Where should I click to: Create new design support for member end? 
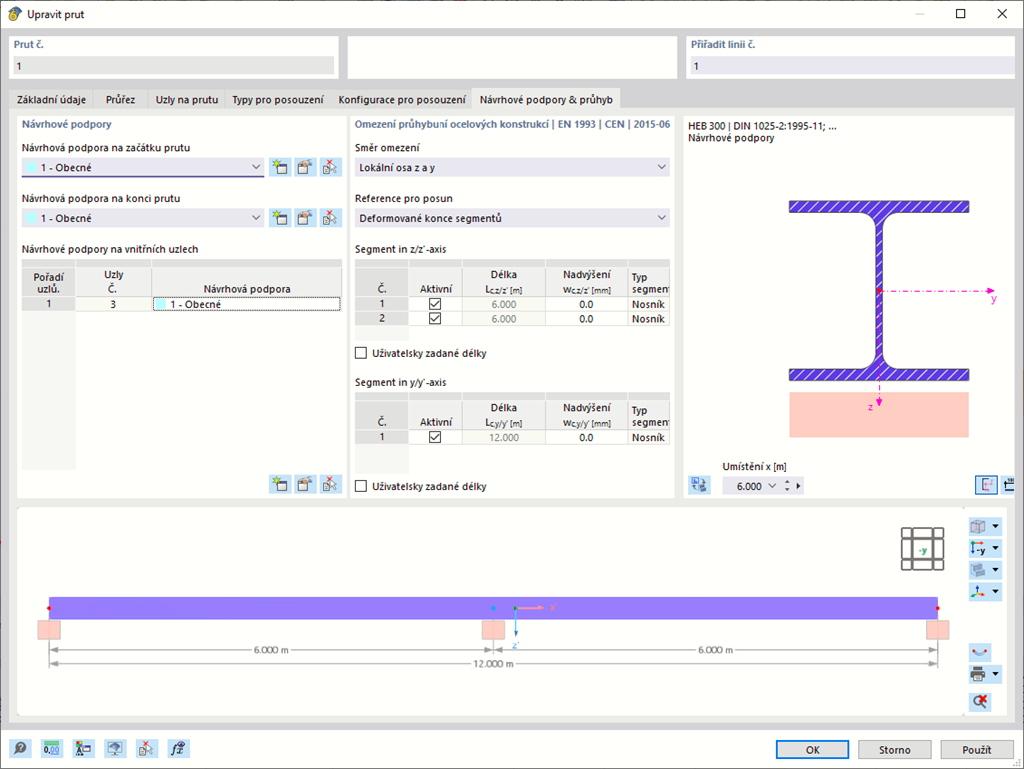[x=280, y=218]
